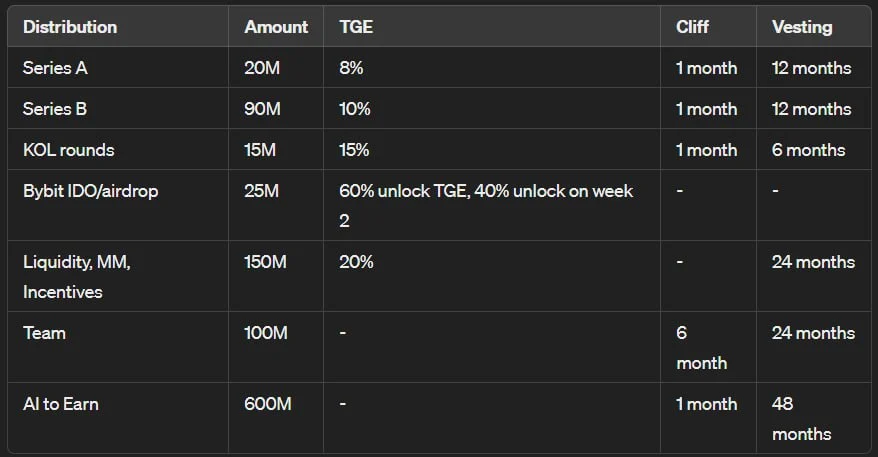878x457 pixels.
Task: Select the 90M amount cell
Action: tap(263, 109)
